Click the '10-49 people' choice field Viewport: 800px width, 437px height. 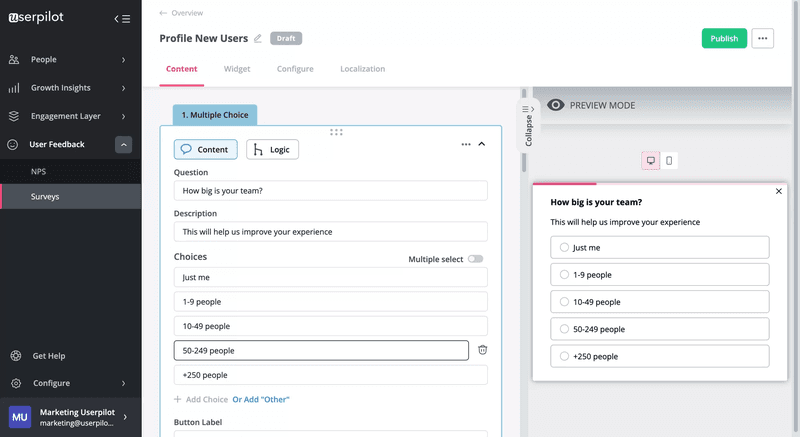coord(331,326)
